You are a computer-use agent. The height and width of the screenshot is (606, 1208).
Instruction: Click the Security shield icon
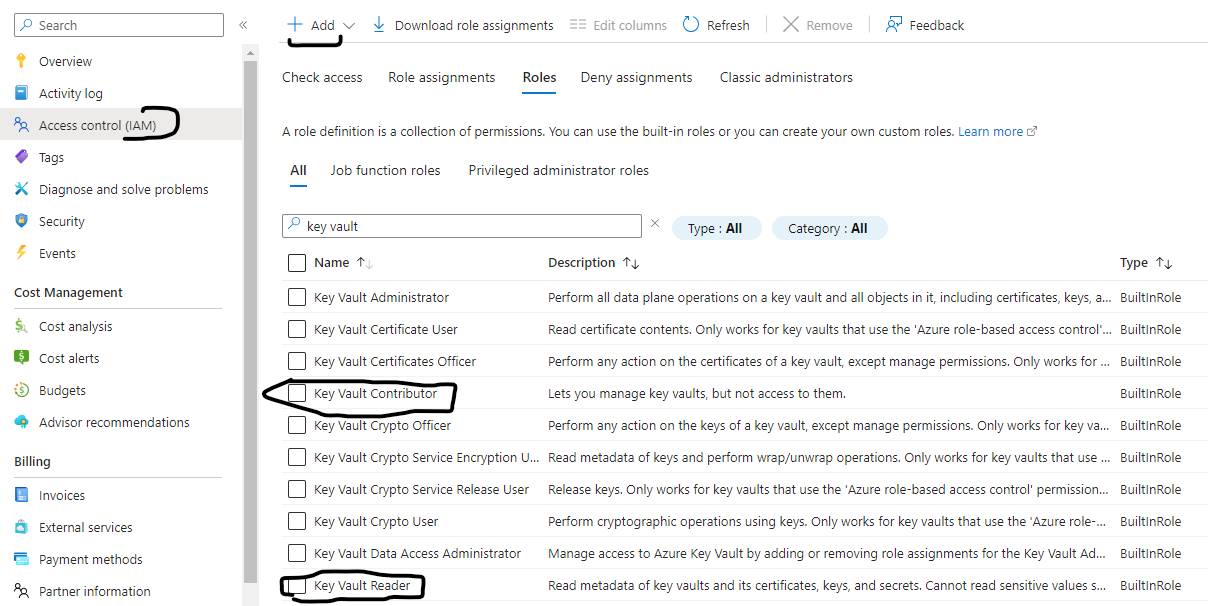coord(21,221)
